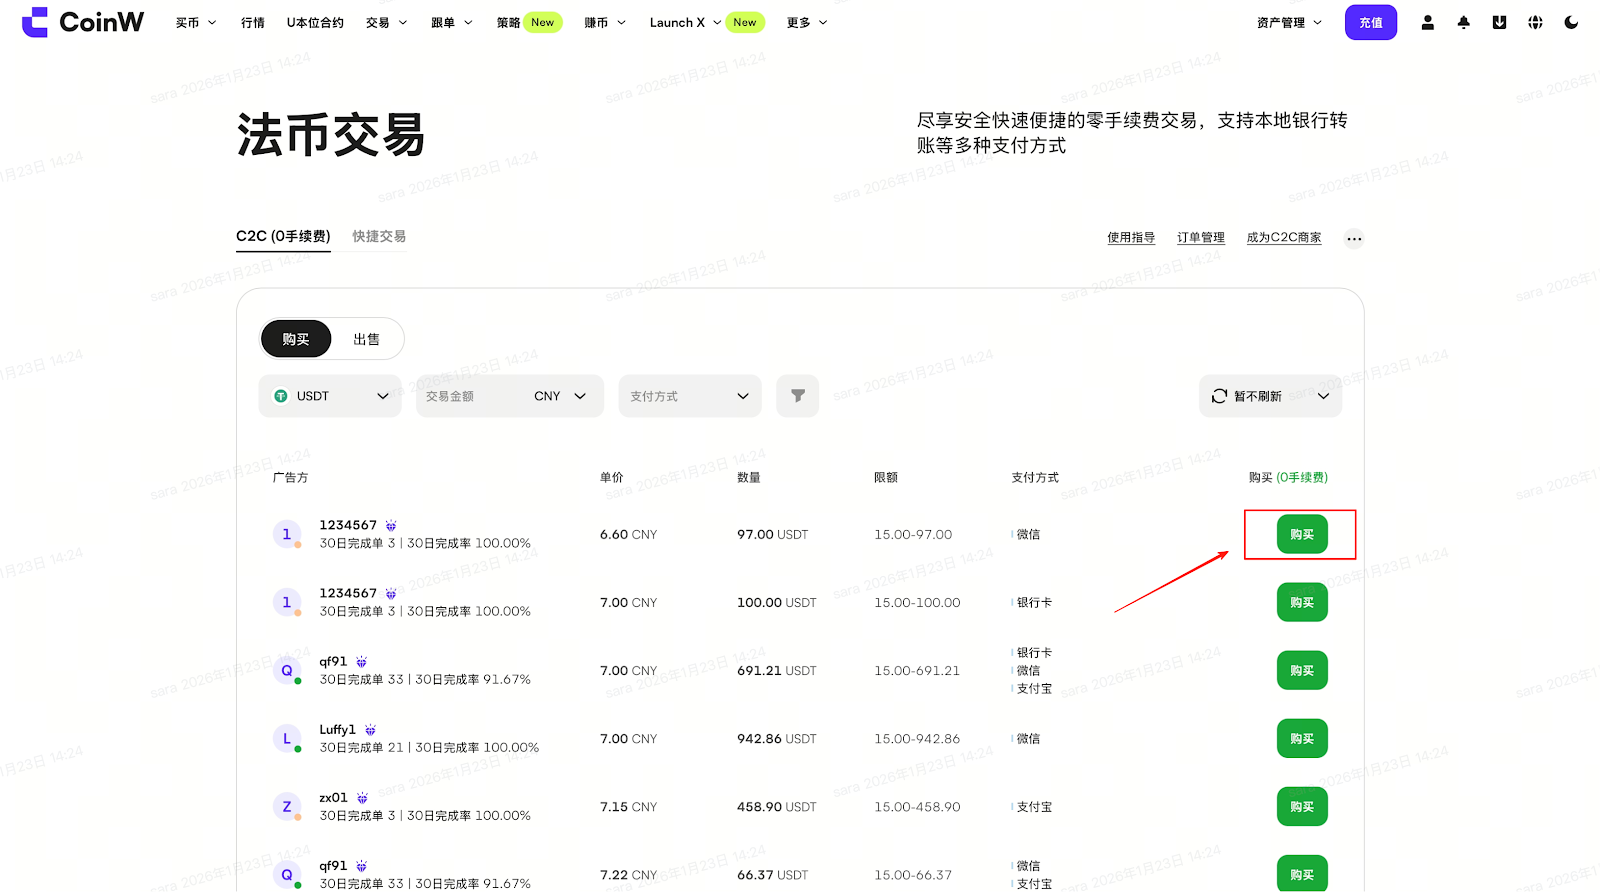Open the language globe icon
Image resolution: width=1600 pixels, height=892 pixels.
click(1535, 22)
